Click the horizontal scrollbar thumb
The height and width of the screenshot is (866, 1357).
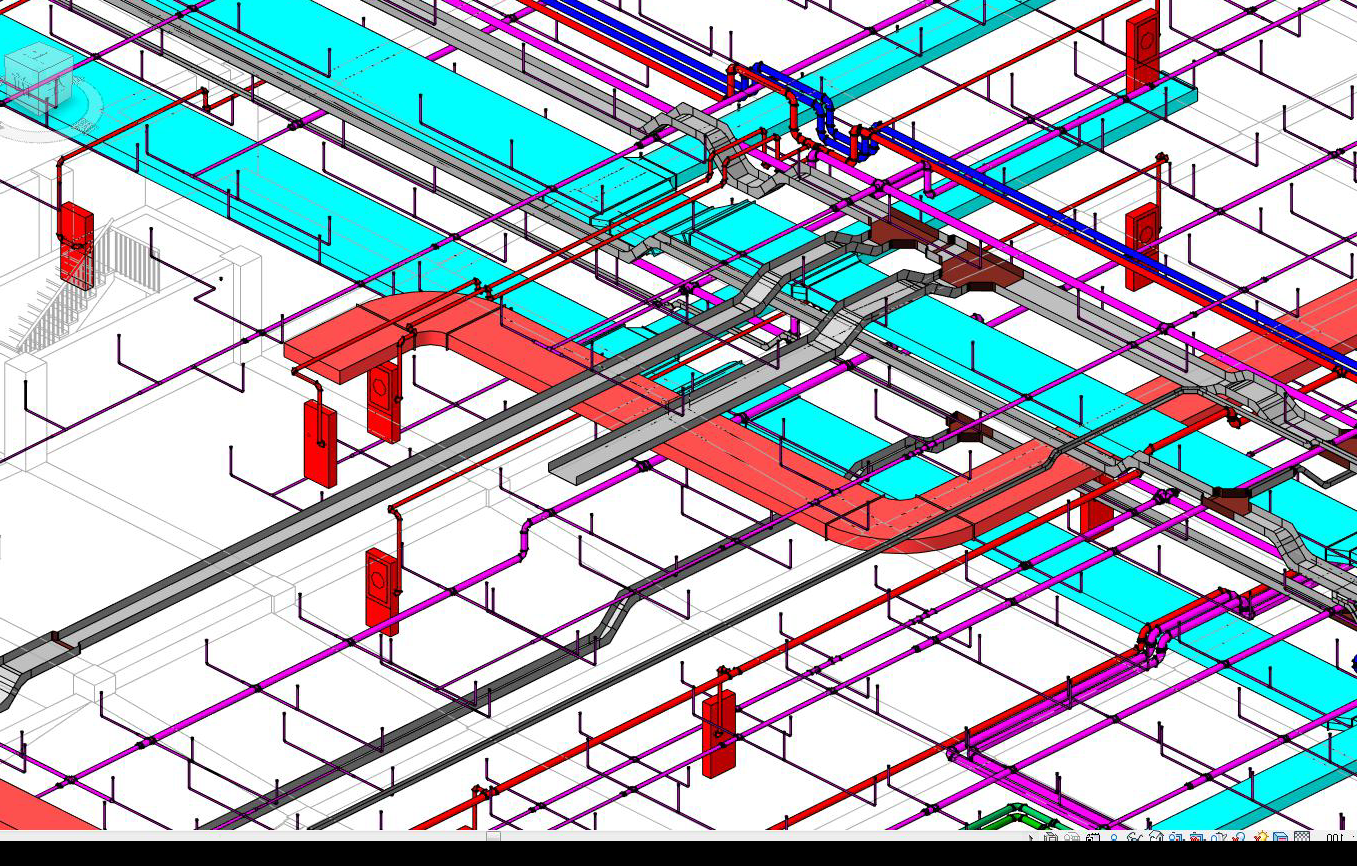click(x=494, y=836)
